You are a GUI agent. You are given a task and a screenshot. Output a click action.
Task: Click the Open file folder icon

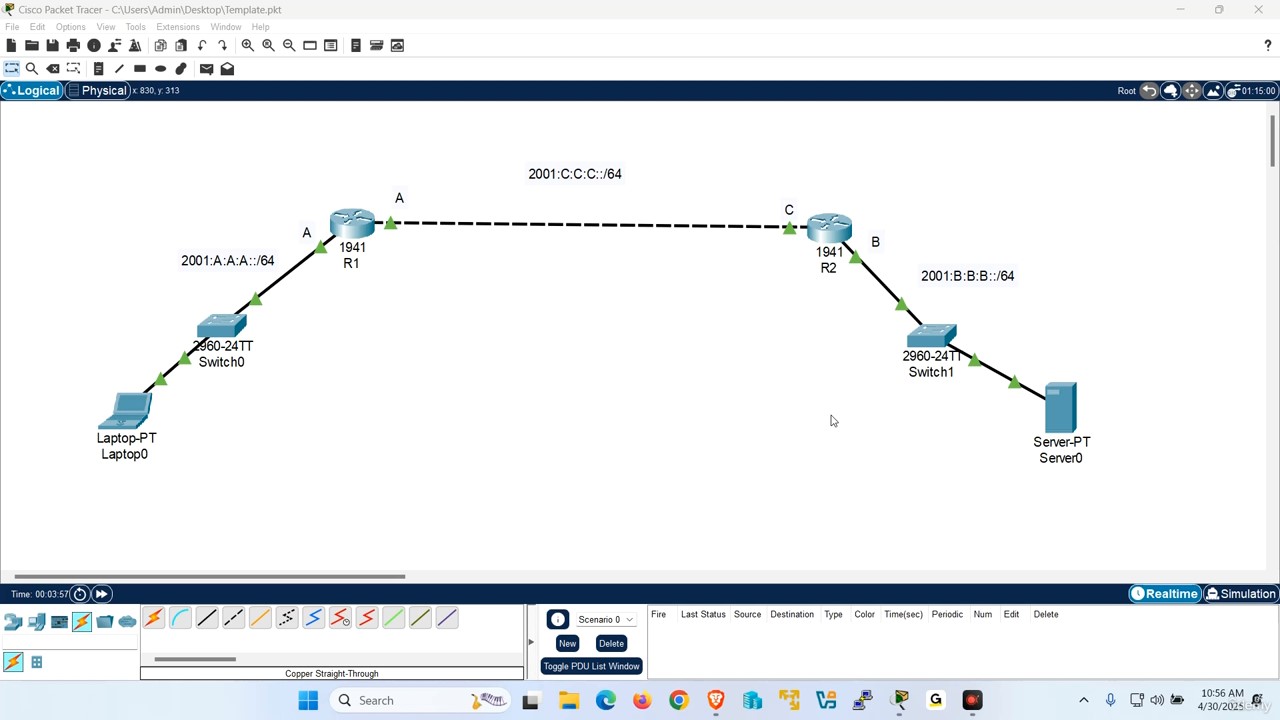point(32,45)
